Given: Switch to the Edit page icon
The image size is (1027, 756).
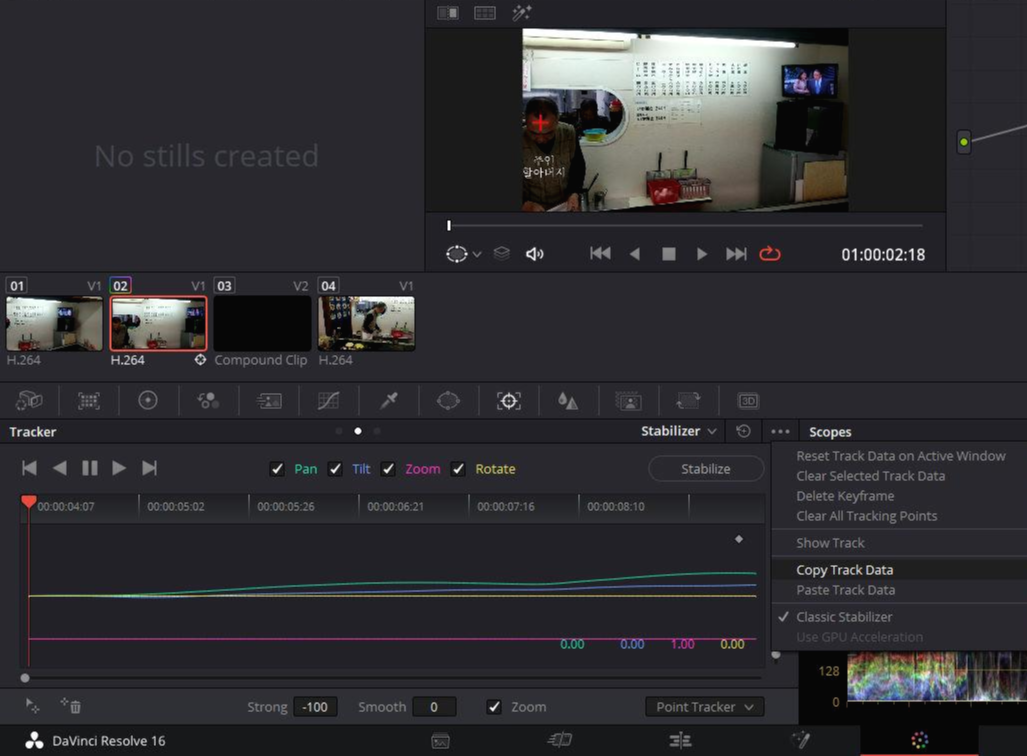Looking at the screenshot, I should 681,740.
